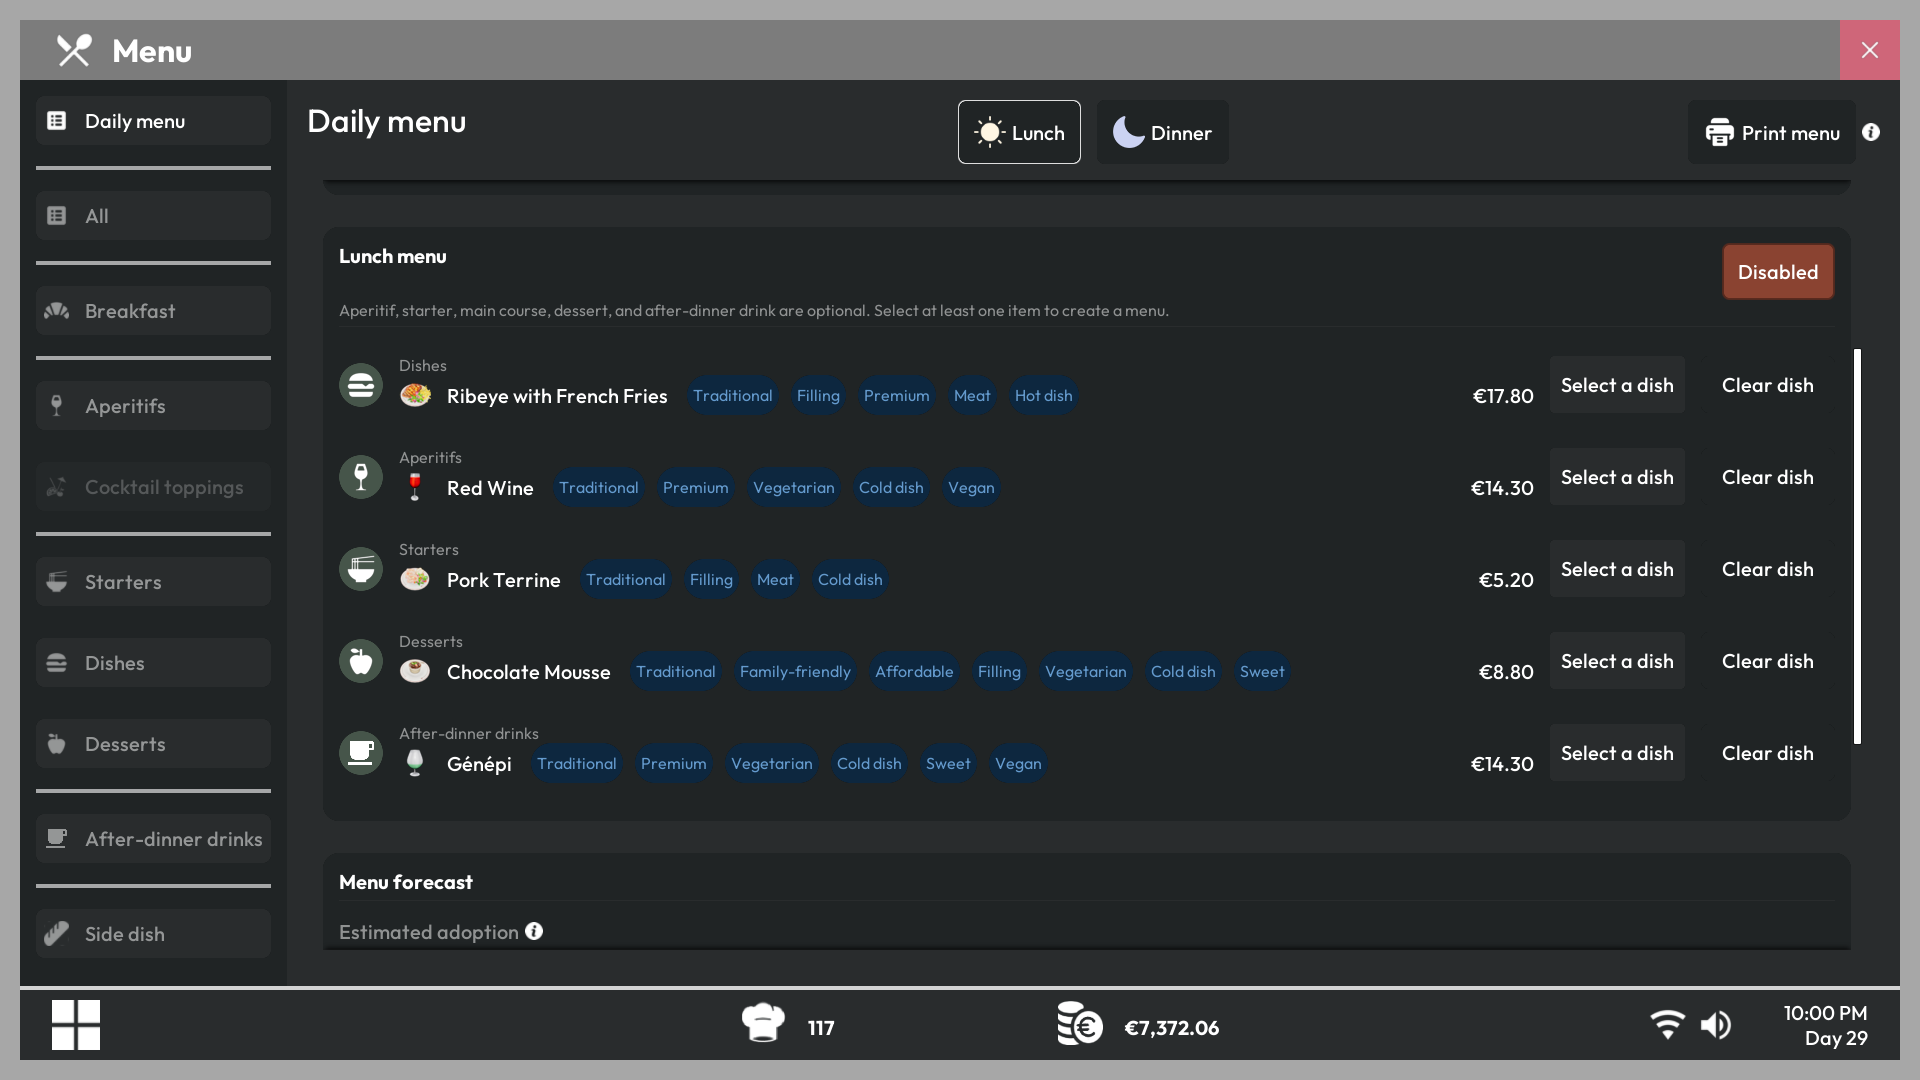This screenshot has width=1920, height=1080.
Task: Click the info icon beside Print menu
Action: pyautogui.click(x=1871, y=132)
